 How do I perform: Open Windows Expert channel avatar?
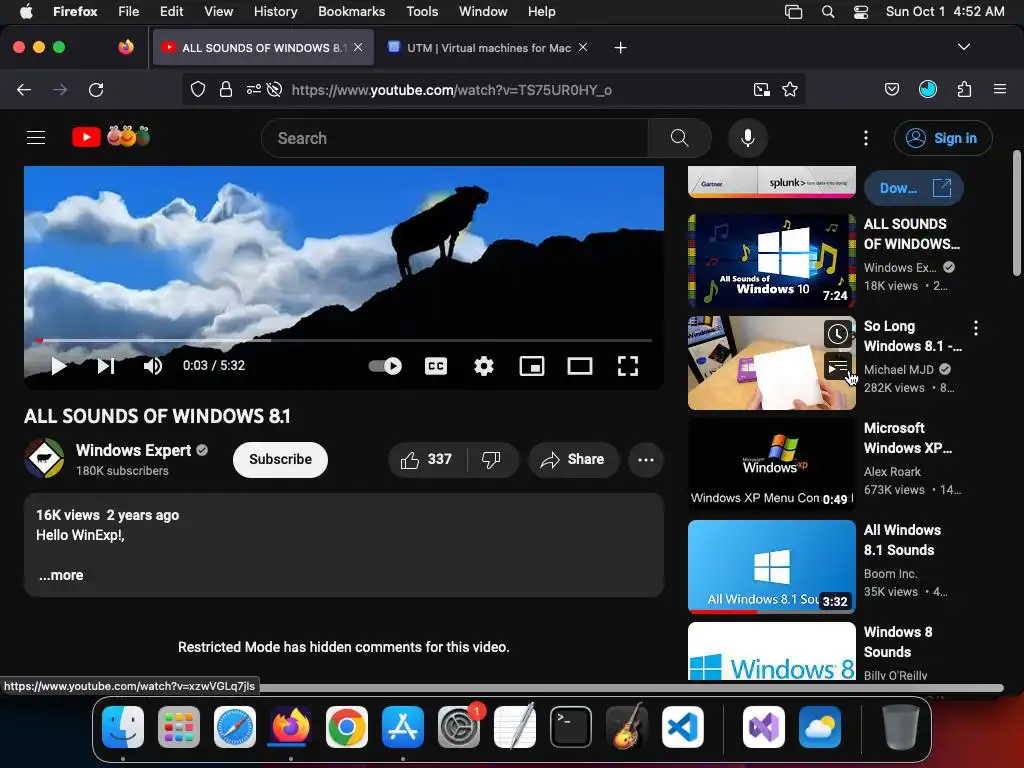[44, 458]
